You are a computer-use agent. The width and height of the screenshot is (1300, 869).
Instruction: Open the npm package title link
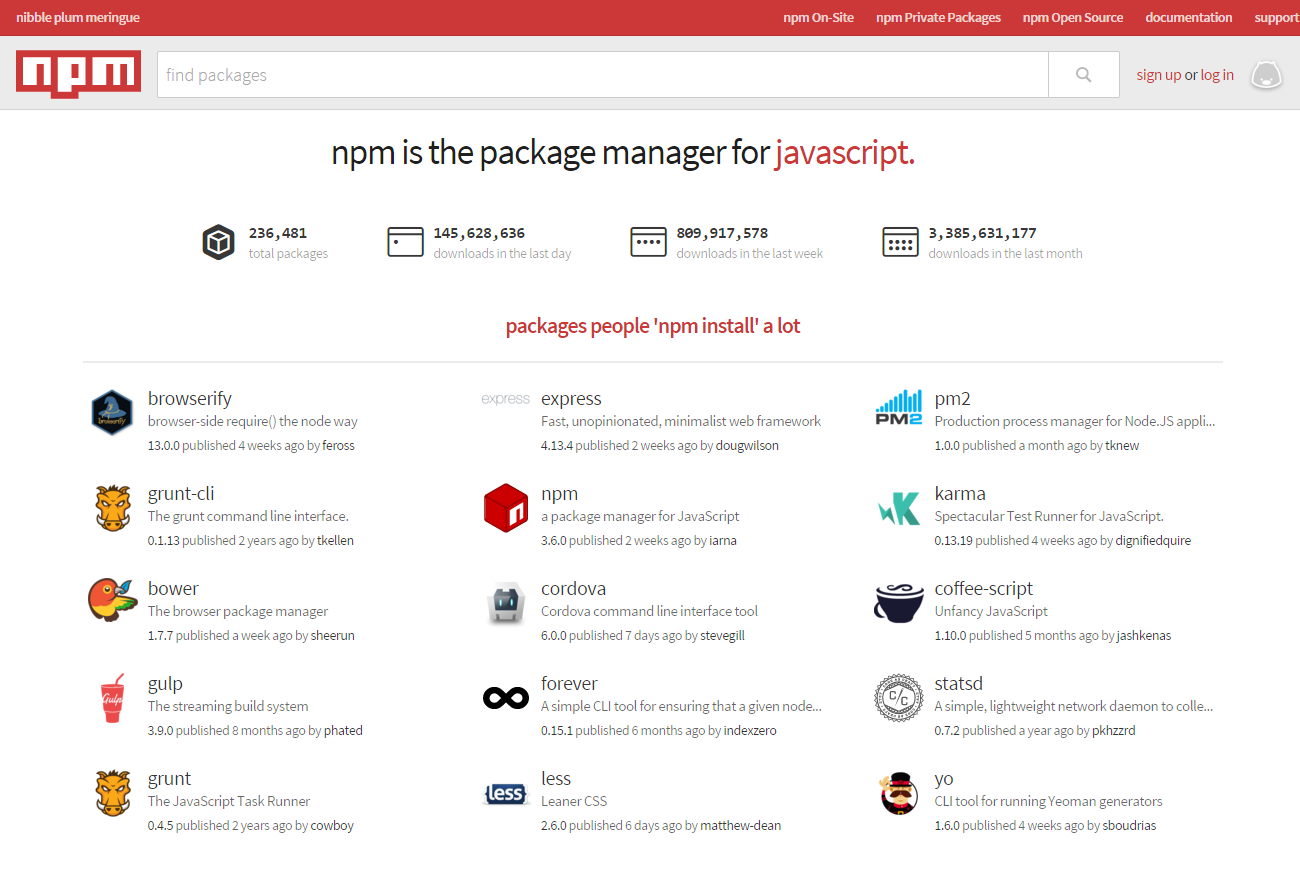(560, 494)
